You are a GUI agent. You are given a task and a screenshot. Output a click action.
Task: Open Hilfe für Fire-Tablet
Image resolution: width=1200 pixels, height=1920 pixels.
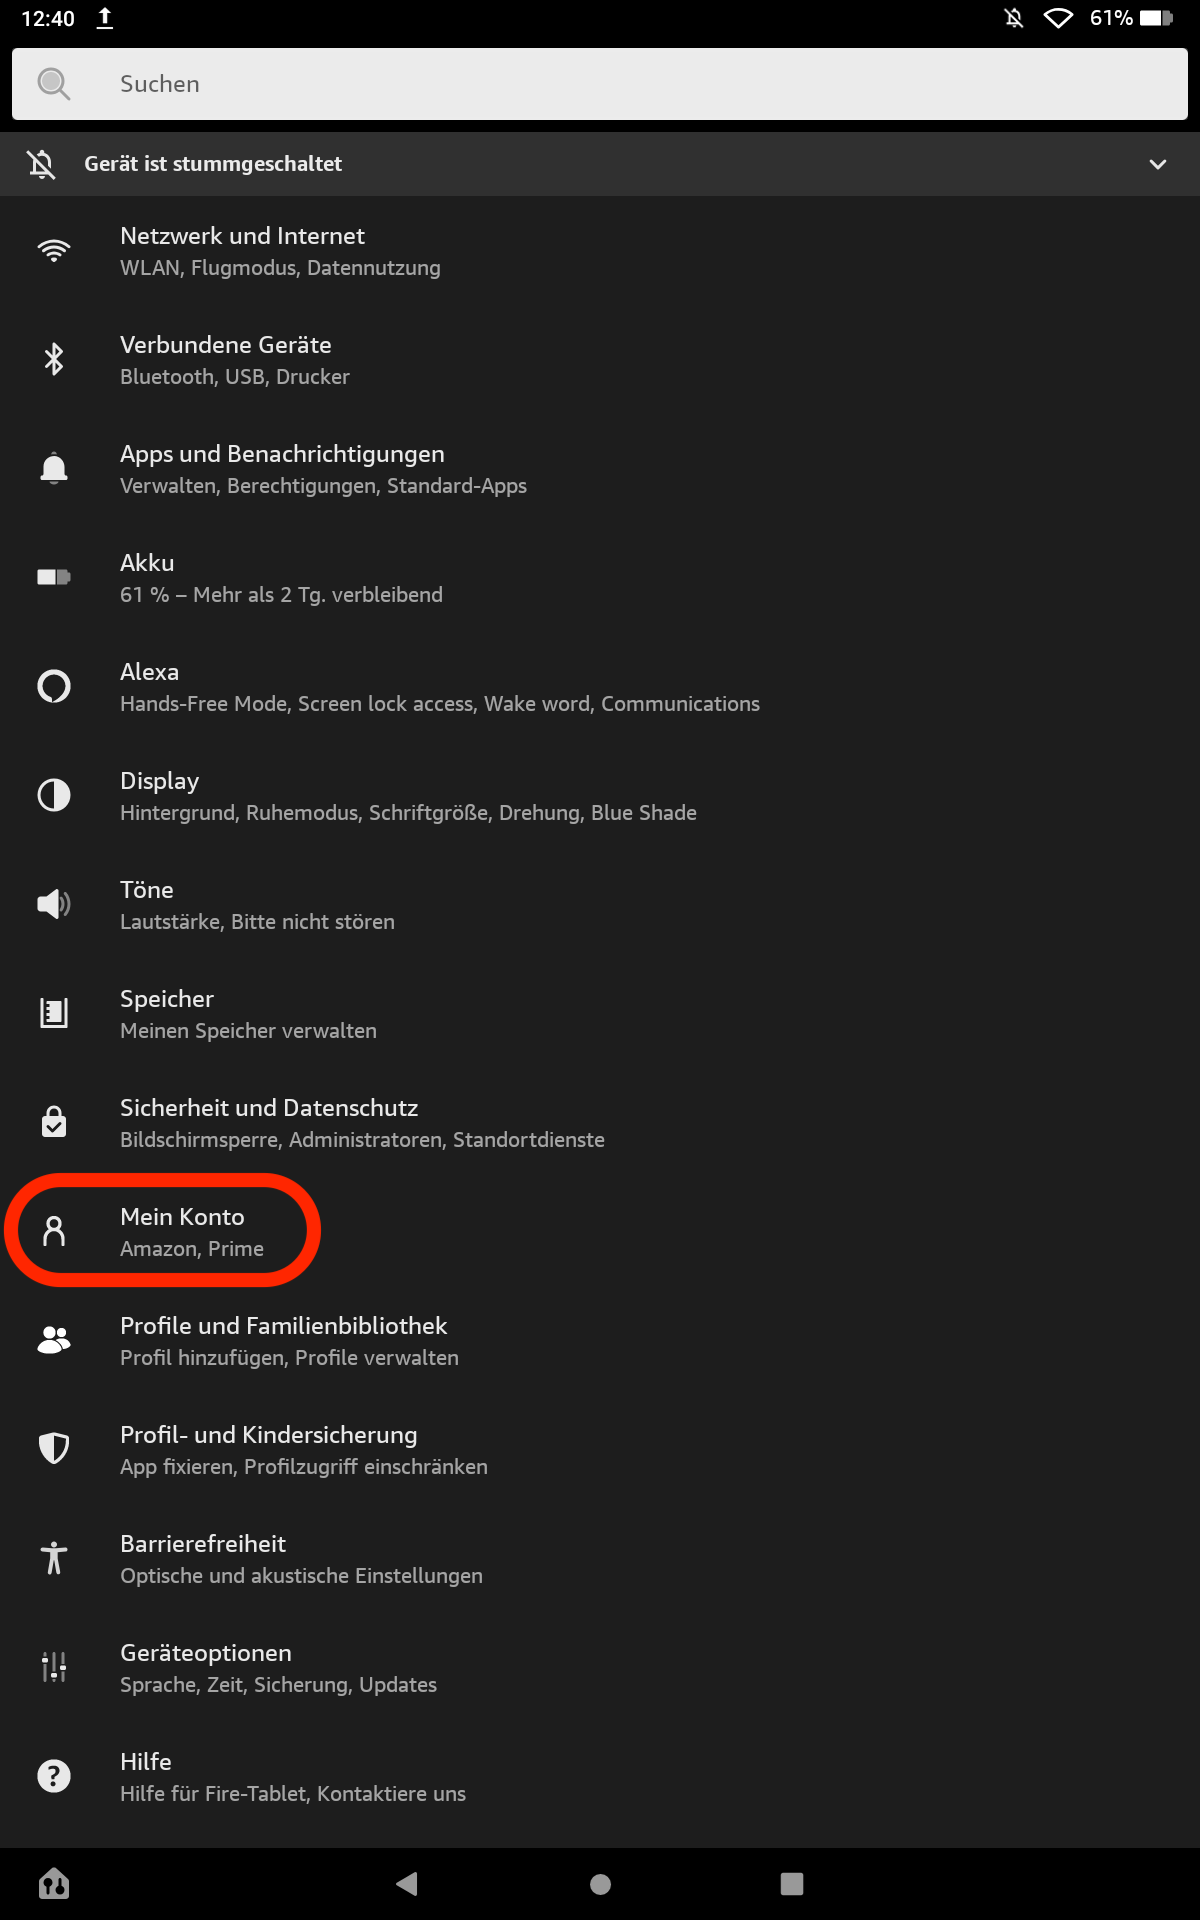(x=292, y=1776)
